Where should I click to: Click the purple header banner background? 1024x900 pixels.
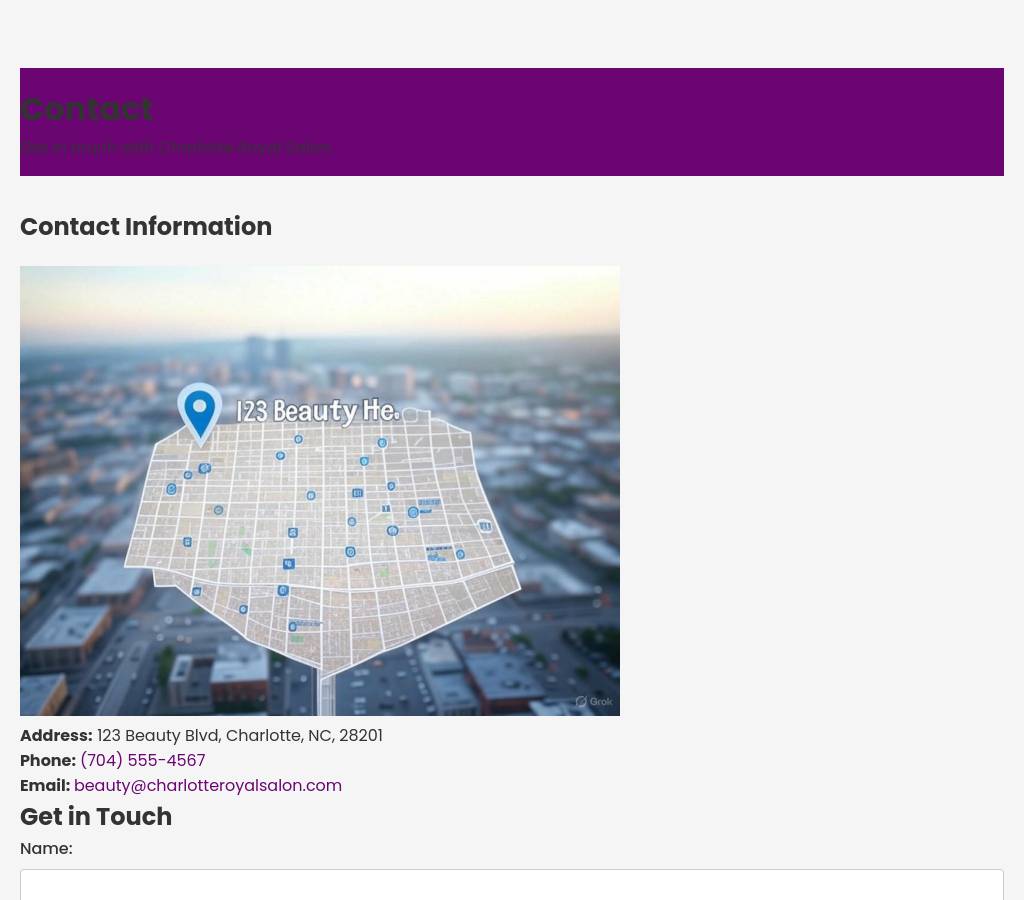650,120
